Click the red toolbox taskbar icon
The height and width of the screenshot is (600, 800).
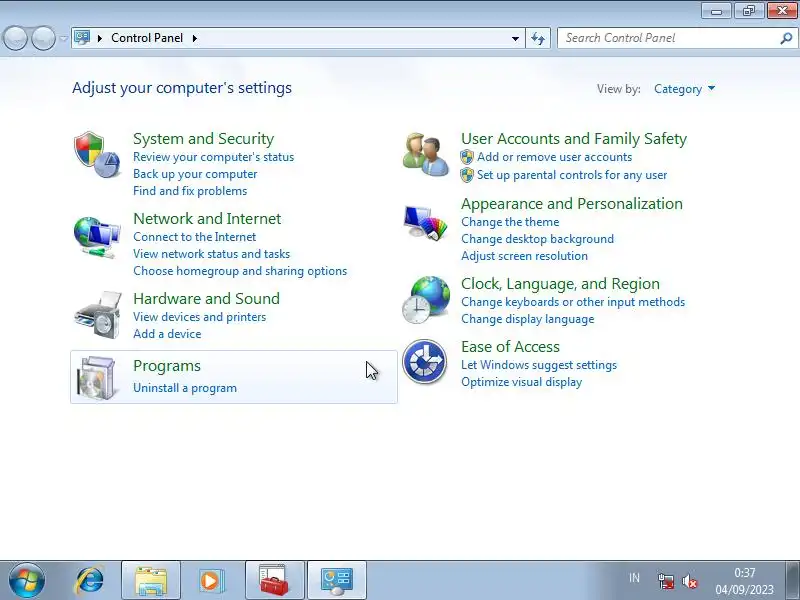coord(274,580)
